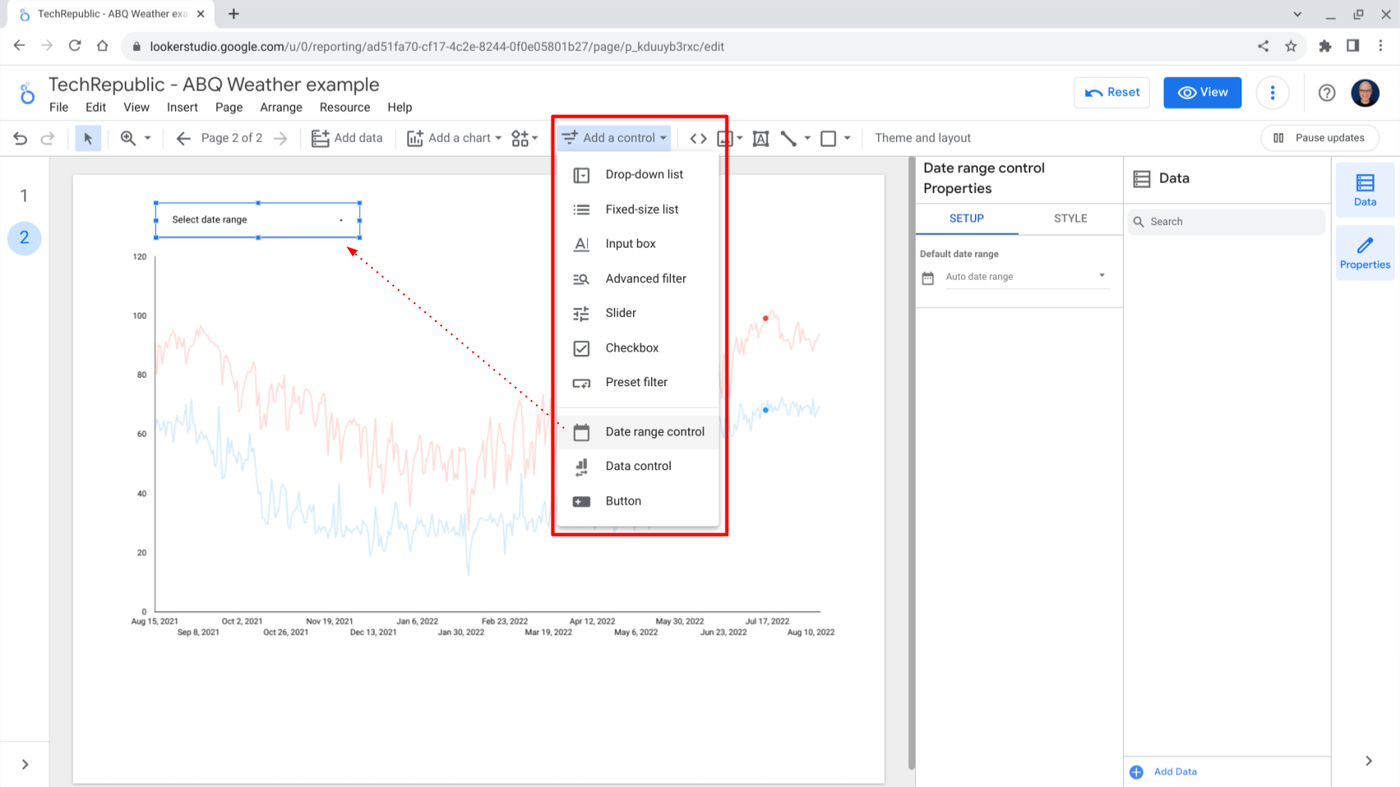Expand the Default date range dropdown
The image size is (1400, 787).
1024,277
